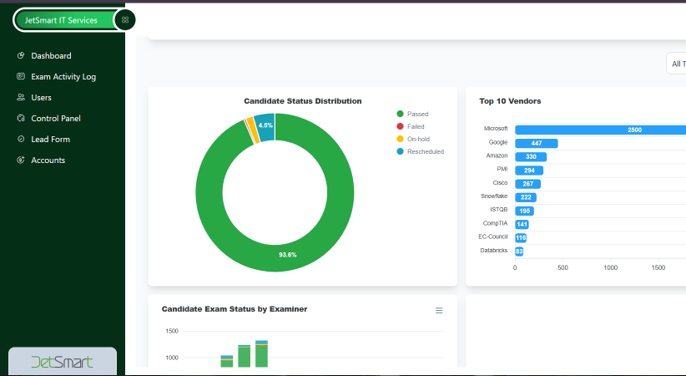Open the Examiner chart hamburger menu
The width and height of the screenshot is (686, 376).
pos(439,310)
